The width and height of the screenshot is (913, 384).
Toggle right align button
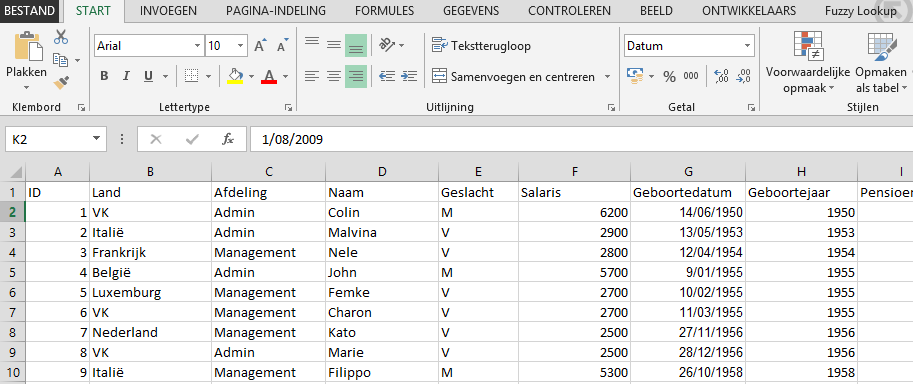point(356,76)
